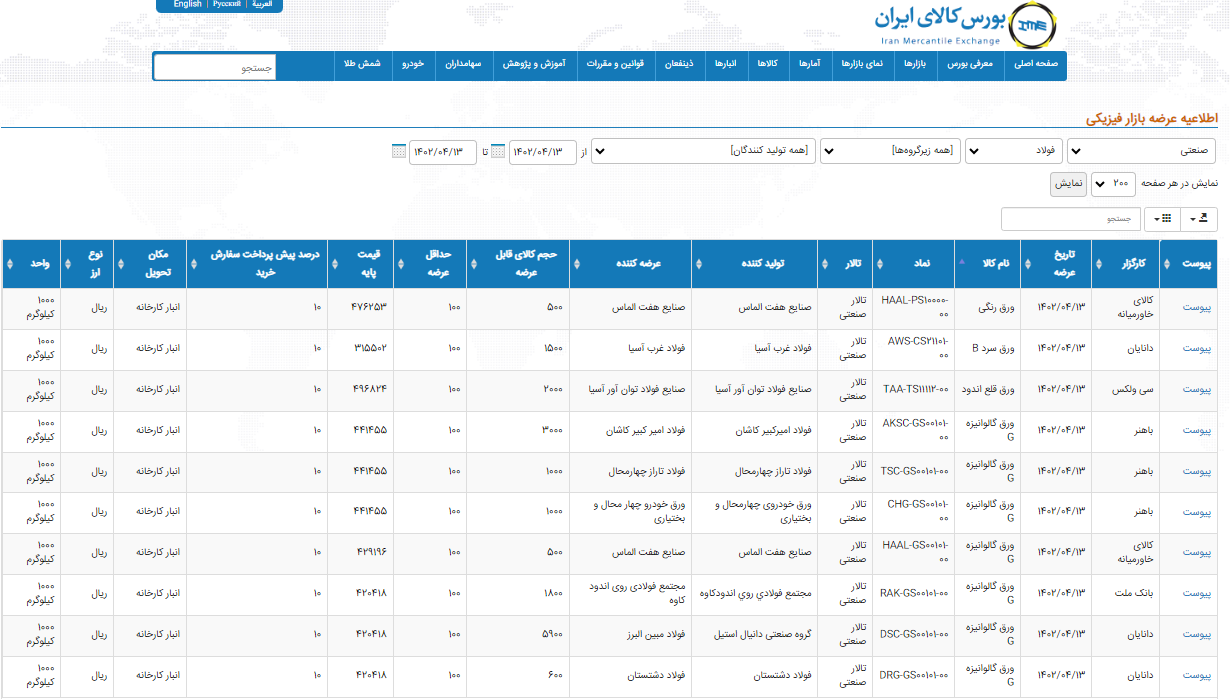1230x699 pixels.
Task: Click the table search field above the grid
Action: point(1071,219)
